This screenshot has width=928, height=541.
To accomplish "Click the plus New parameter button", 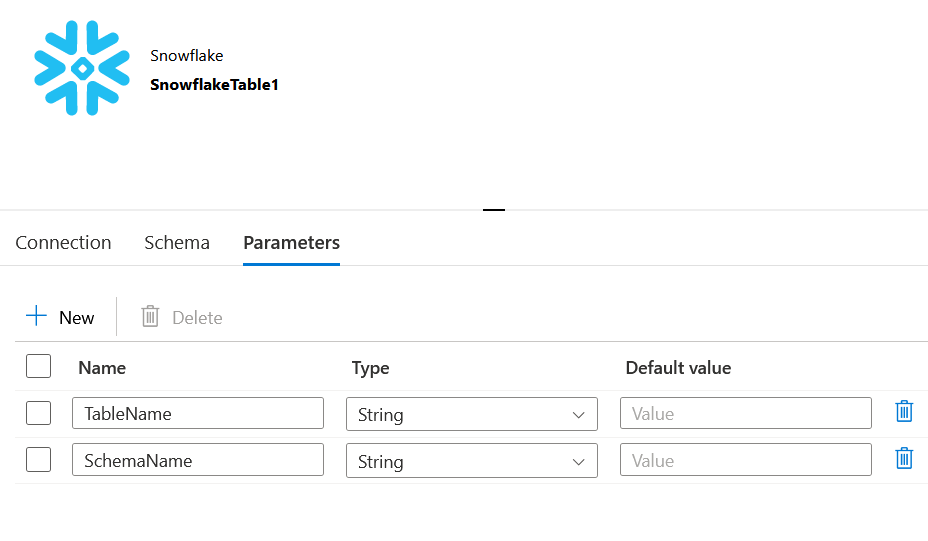I will pos(60,317).
